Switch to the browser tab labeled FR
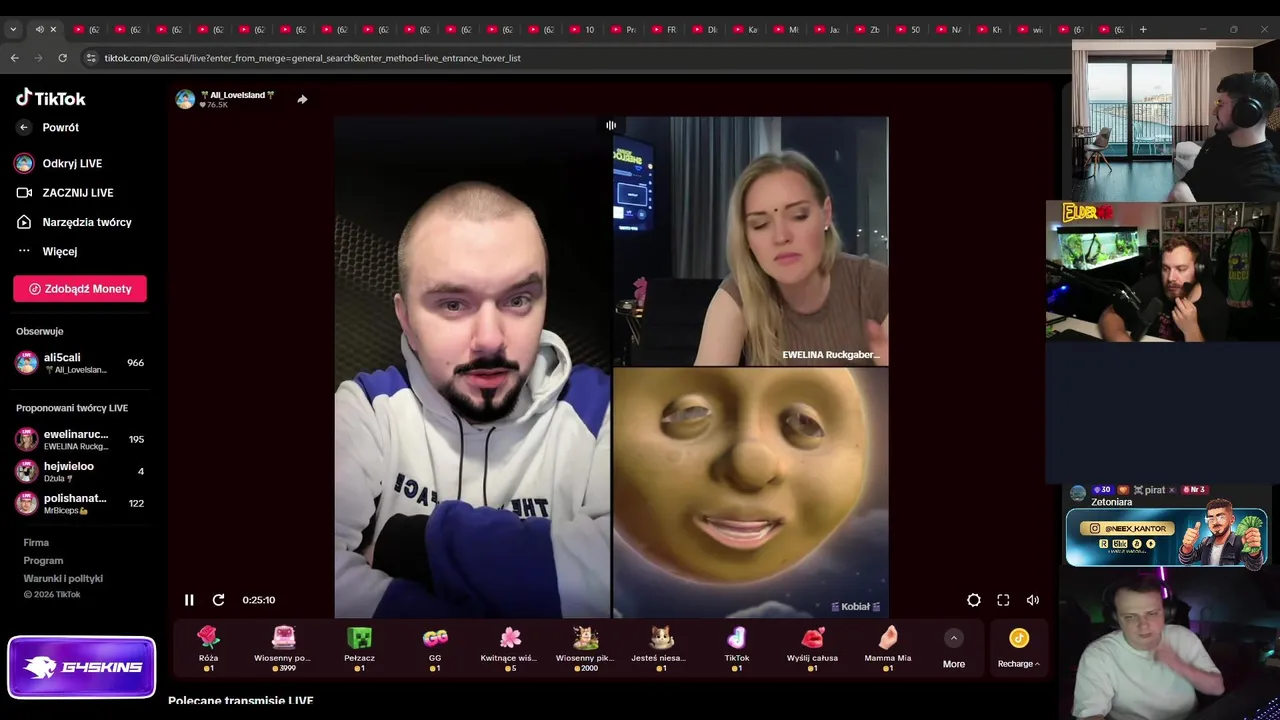Viewport: 1280px width, 720px height. tap(665, 30)
